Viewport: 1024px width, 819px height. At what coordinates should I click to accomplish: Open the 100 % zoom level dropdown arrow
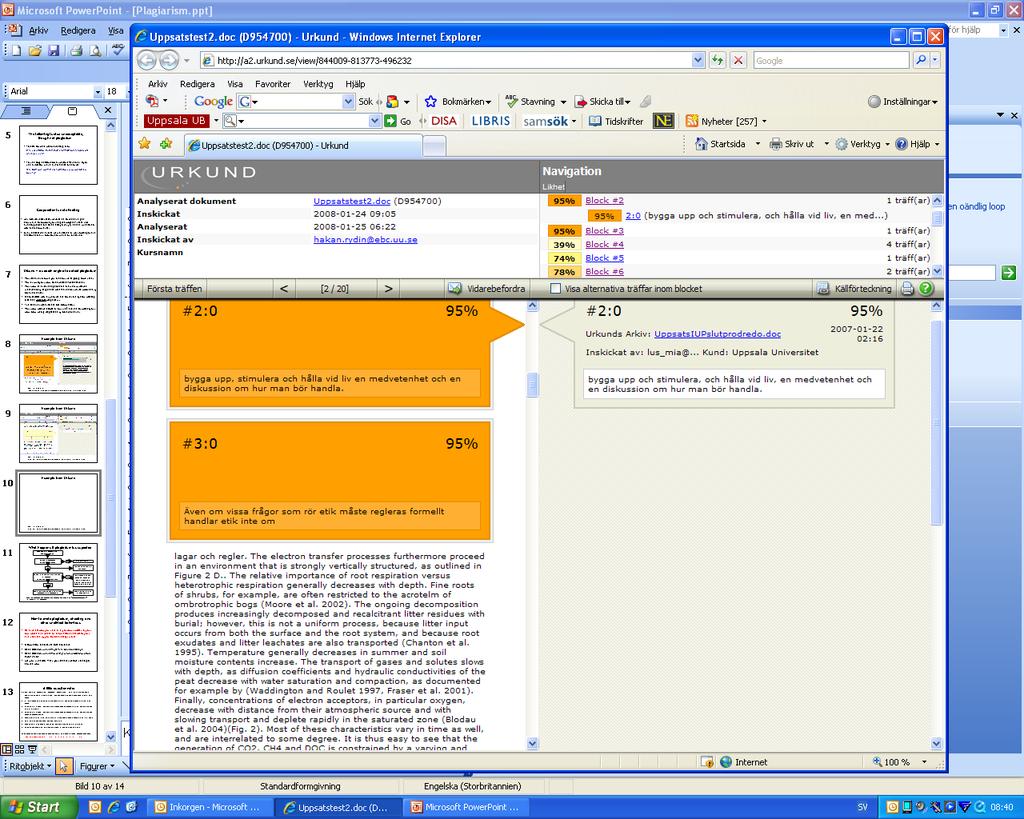924,762
